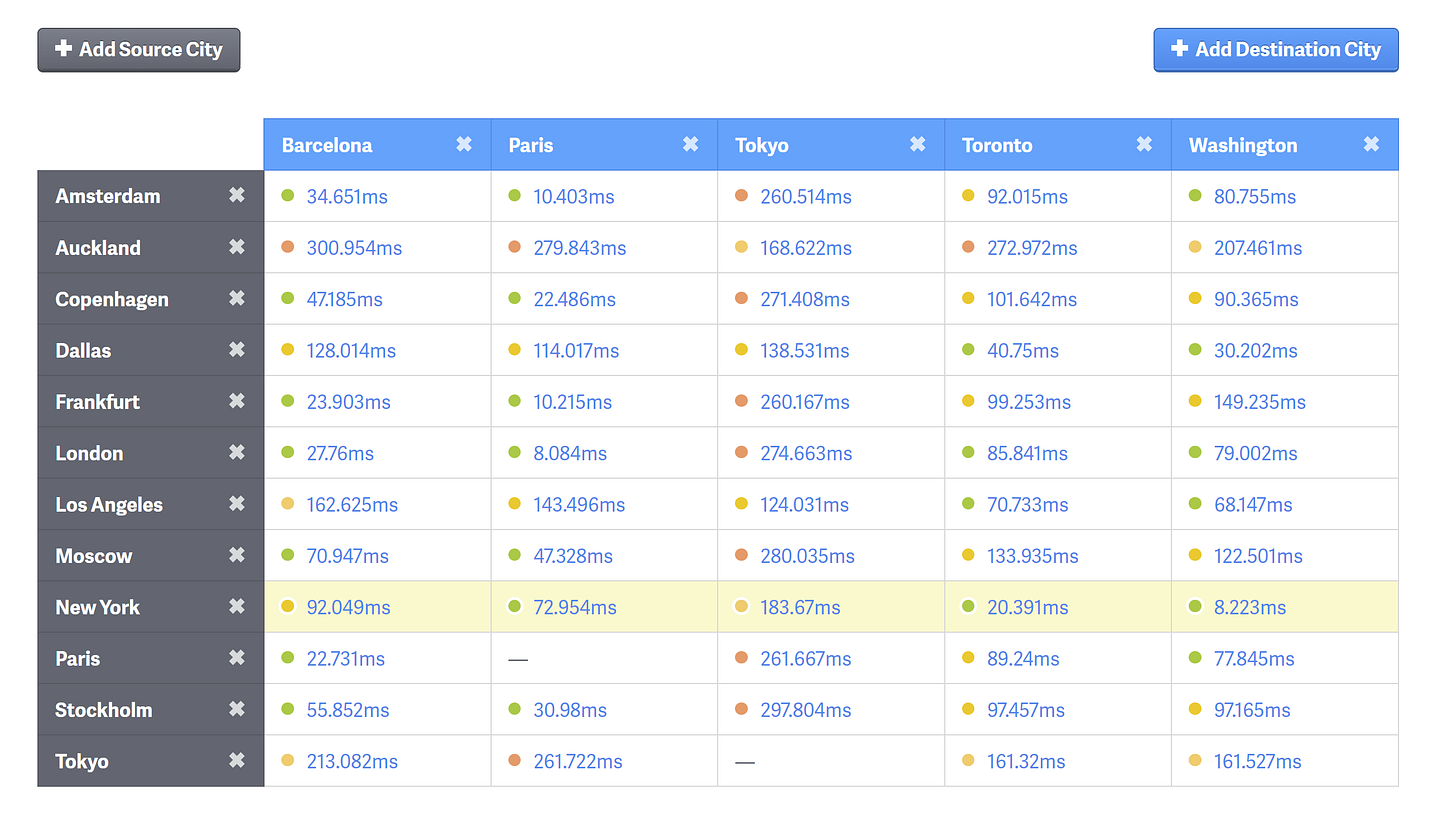Image resolution: width=1456 pixels, height=814 pixels.
Task: Remove the Tokyo source row
Action: coord(237,761)
